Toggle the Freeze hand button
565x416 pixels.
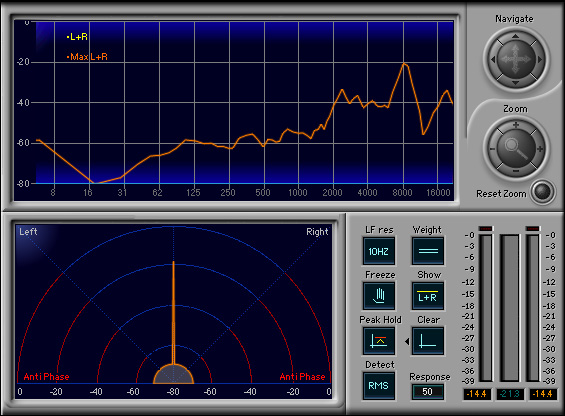point(379,296)
